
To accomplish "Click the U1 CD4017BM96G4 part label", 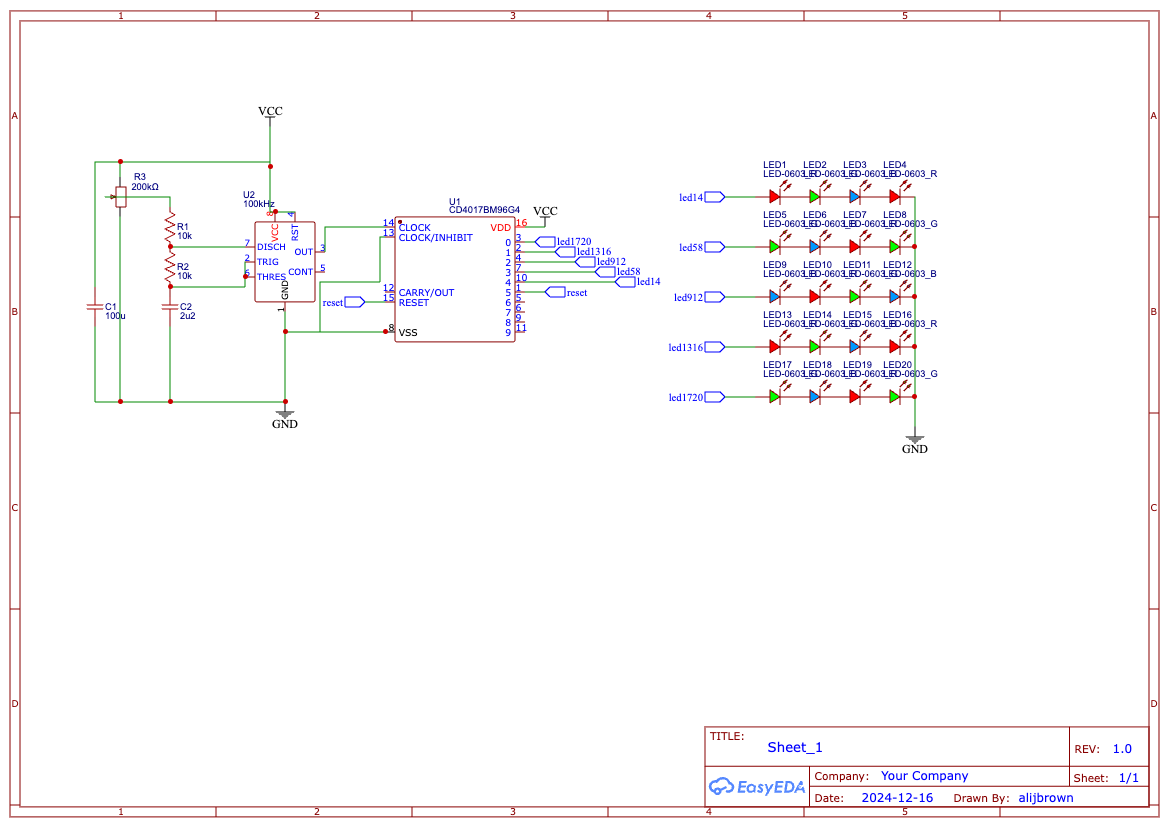I will click(484, 206).
